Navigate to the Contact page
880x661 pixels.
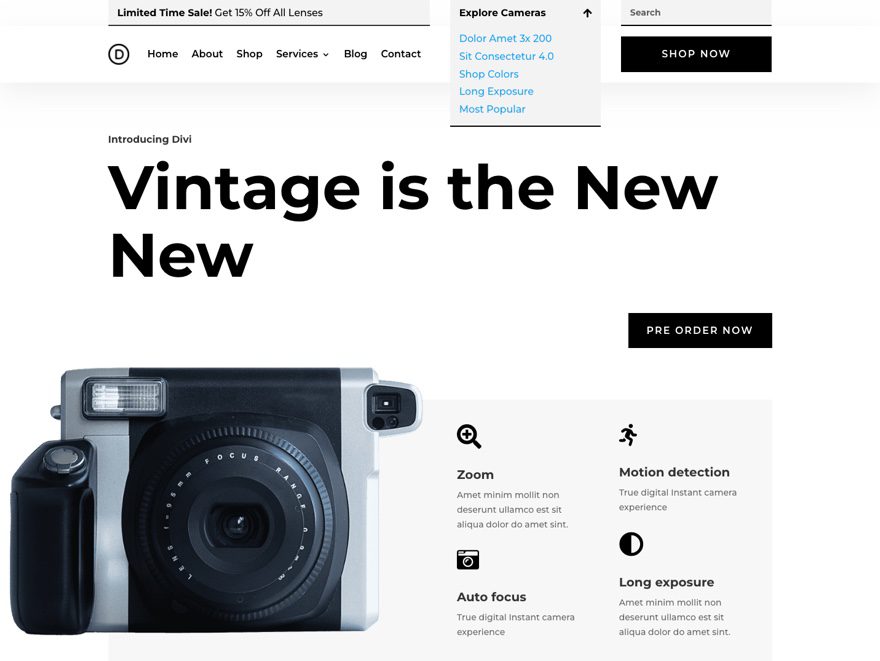tap(401, 54)
